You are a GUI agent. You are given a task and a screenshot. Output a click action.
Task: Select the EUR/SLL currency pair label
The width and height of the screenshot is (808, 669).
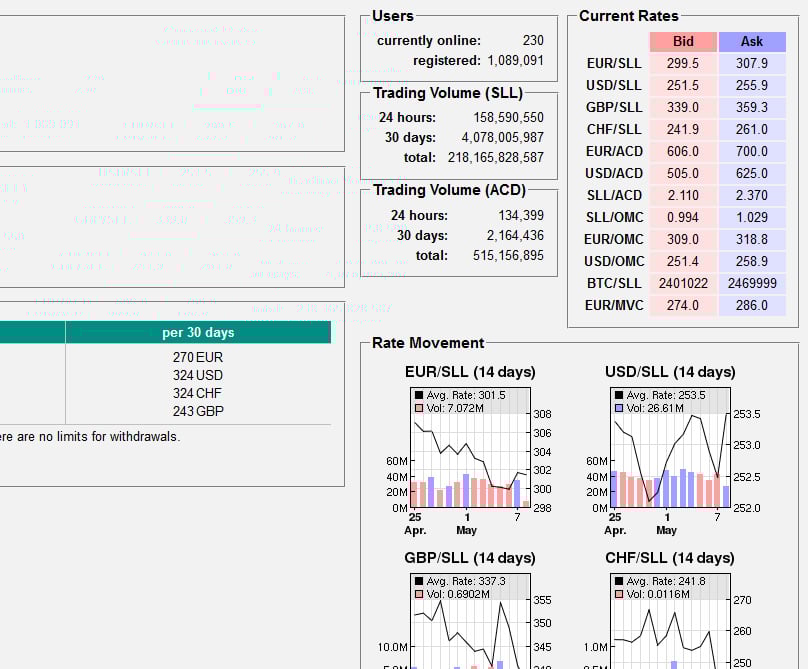click(x=614, y=63)
